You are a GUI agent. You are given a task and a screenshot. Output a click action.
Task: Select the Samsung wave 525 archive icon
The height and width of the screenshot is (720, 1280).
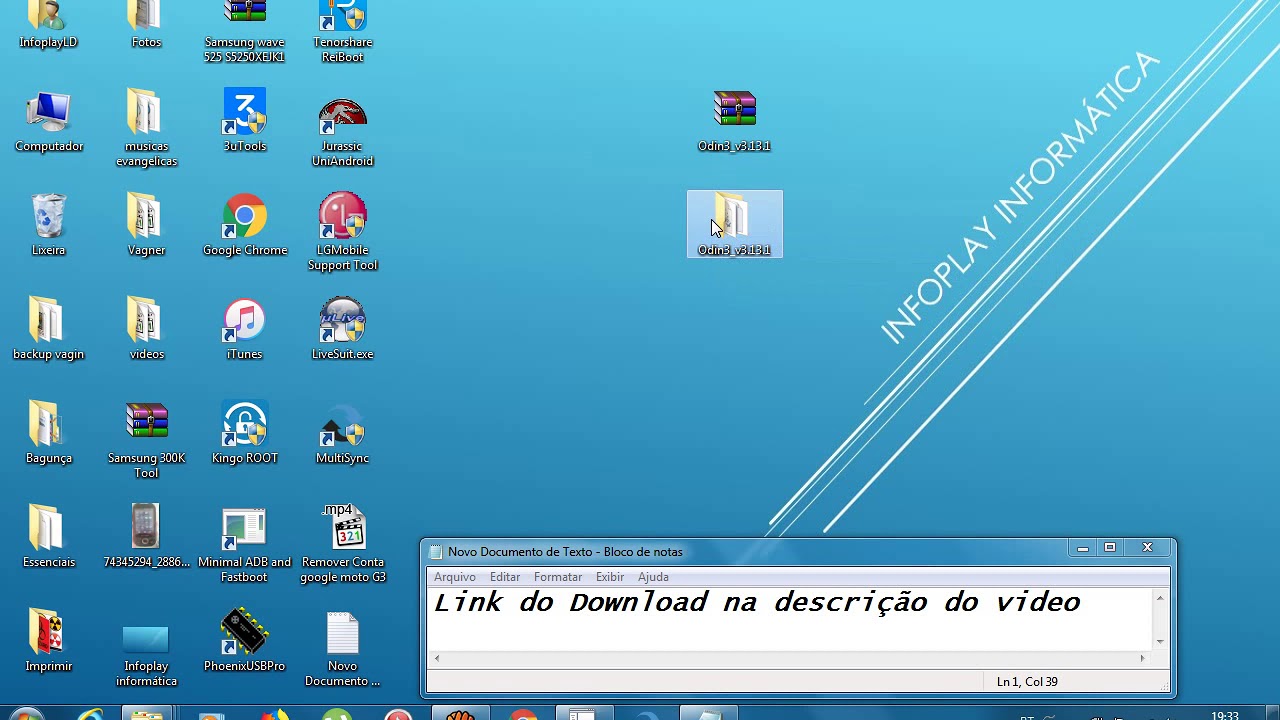click(x=244, y=32)
